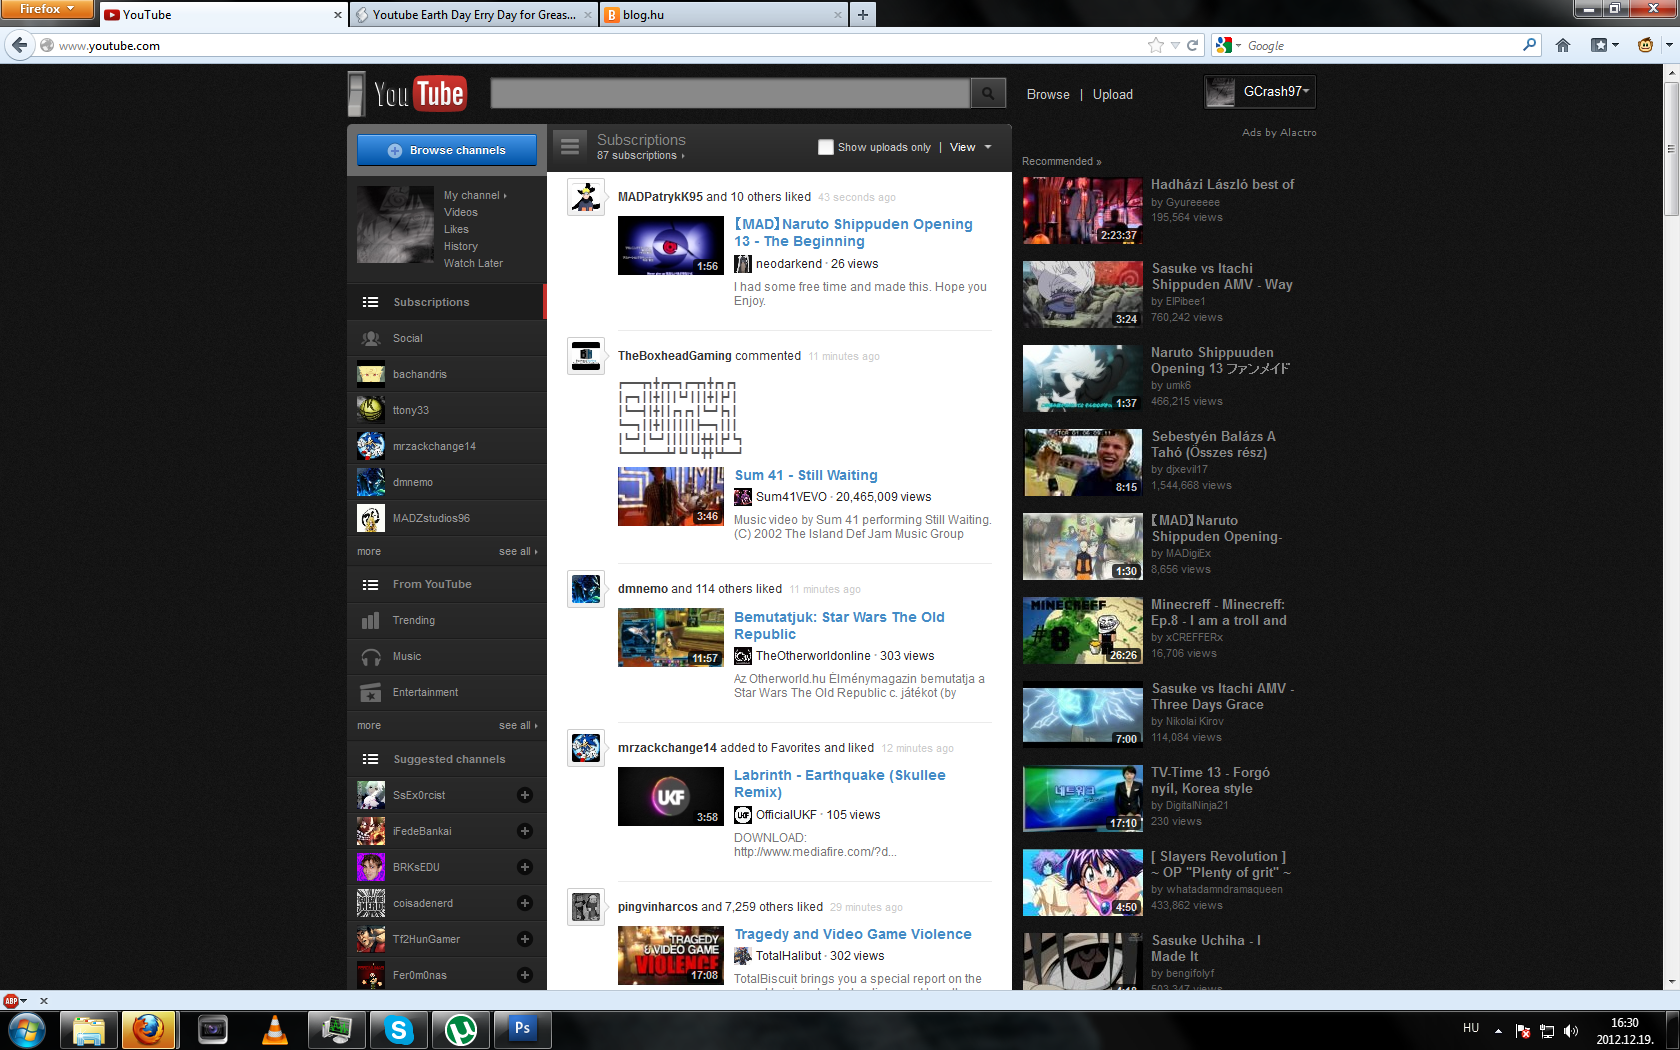
Task: Click the Upload link
Action: tap(1112, 94)
